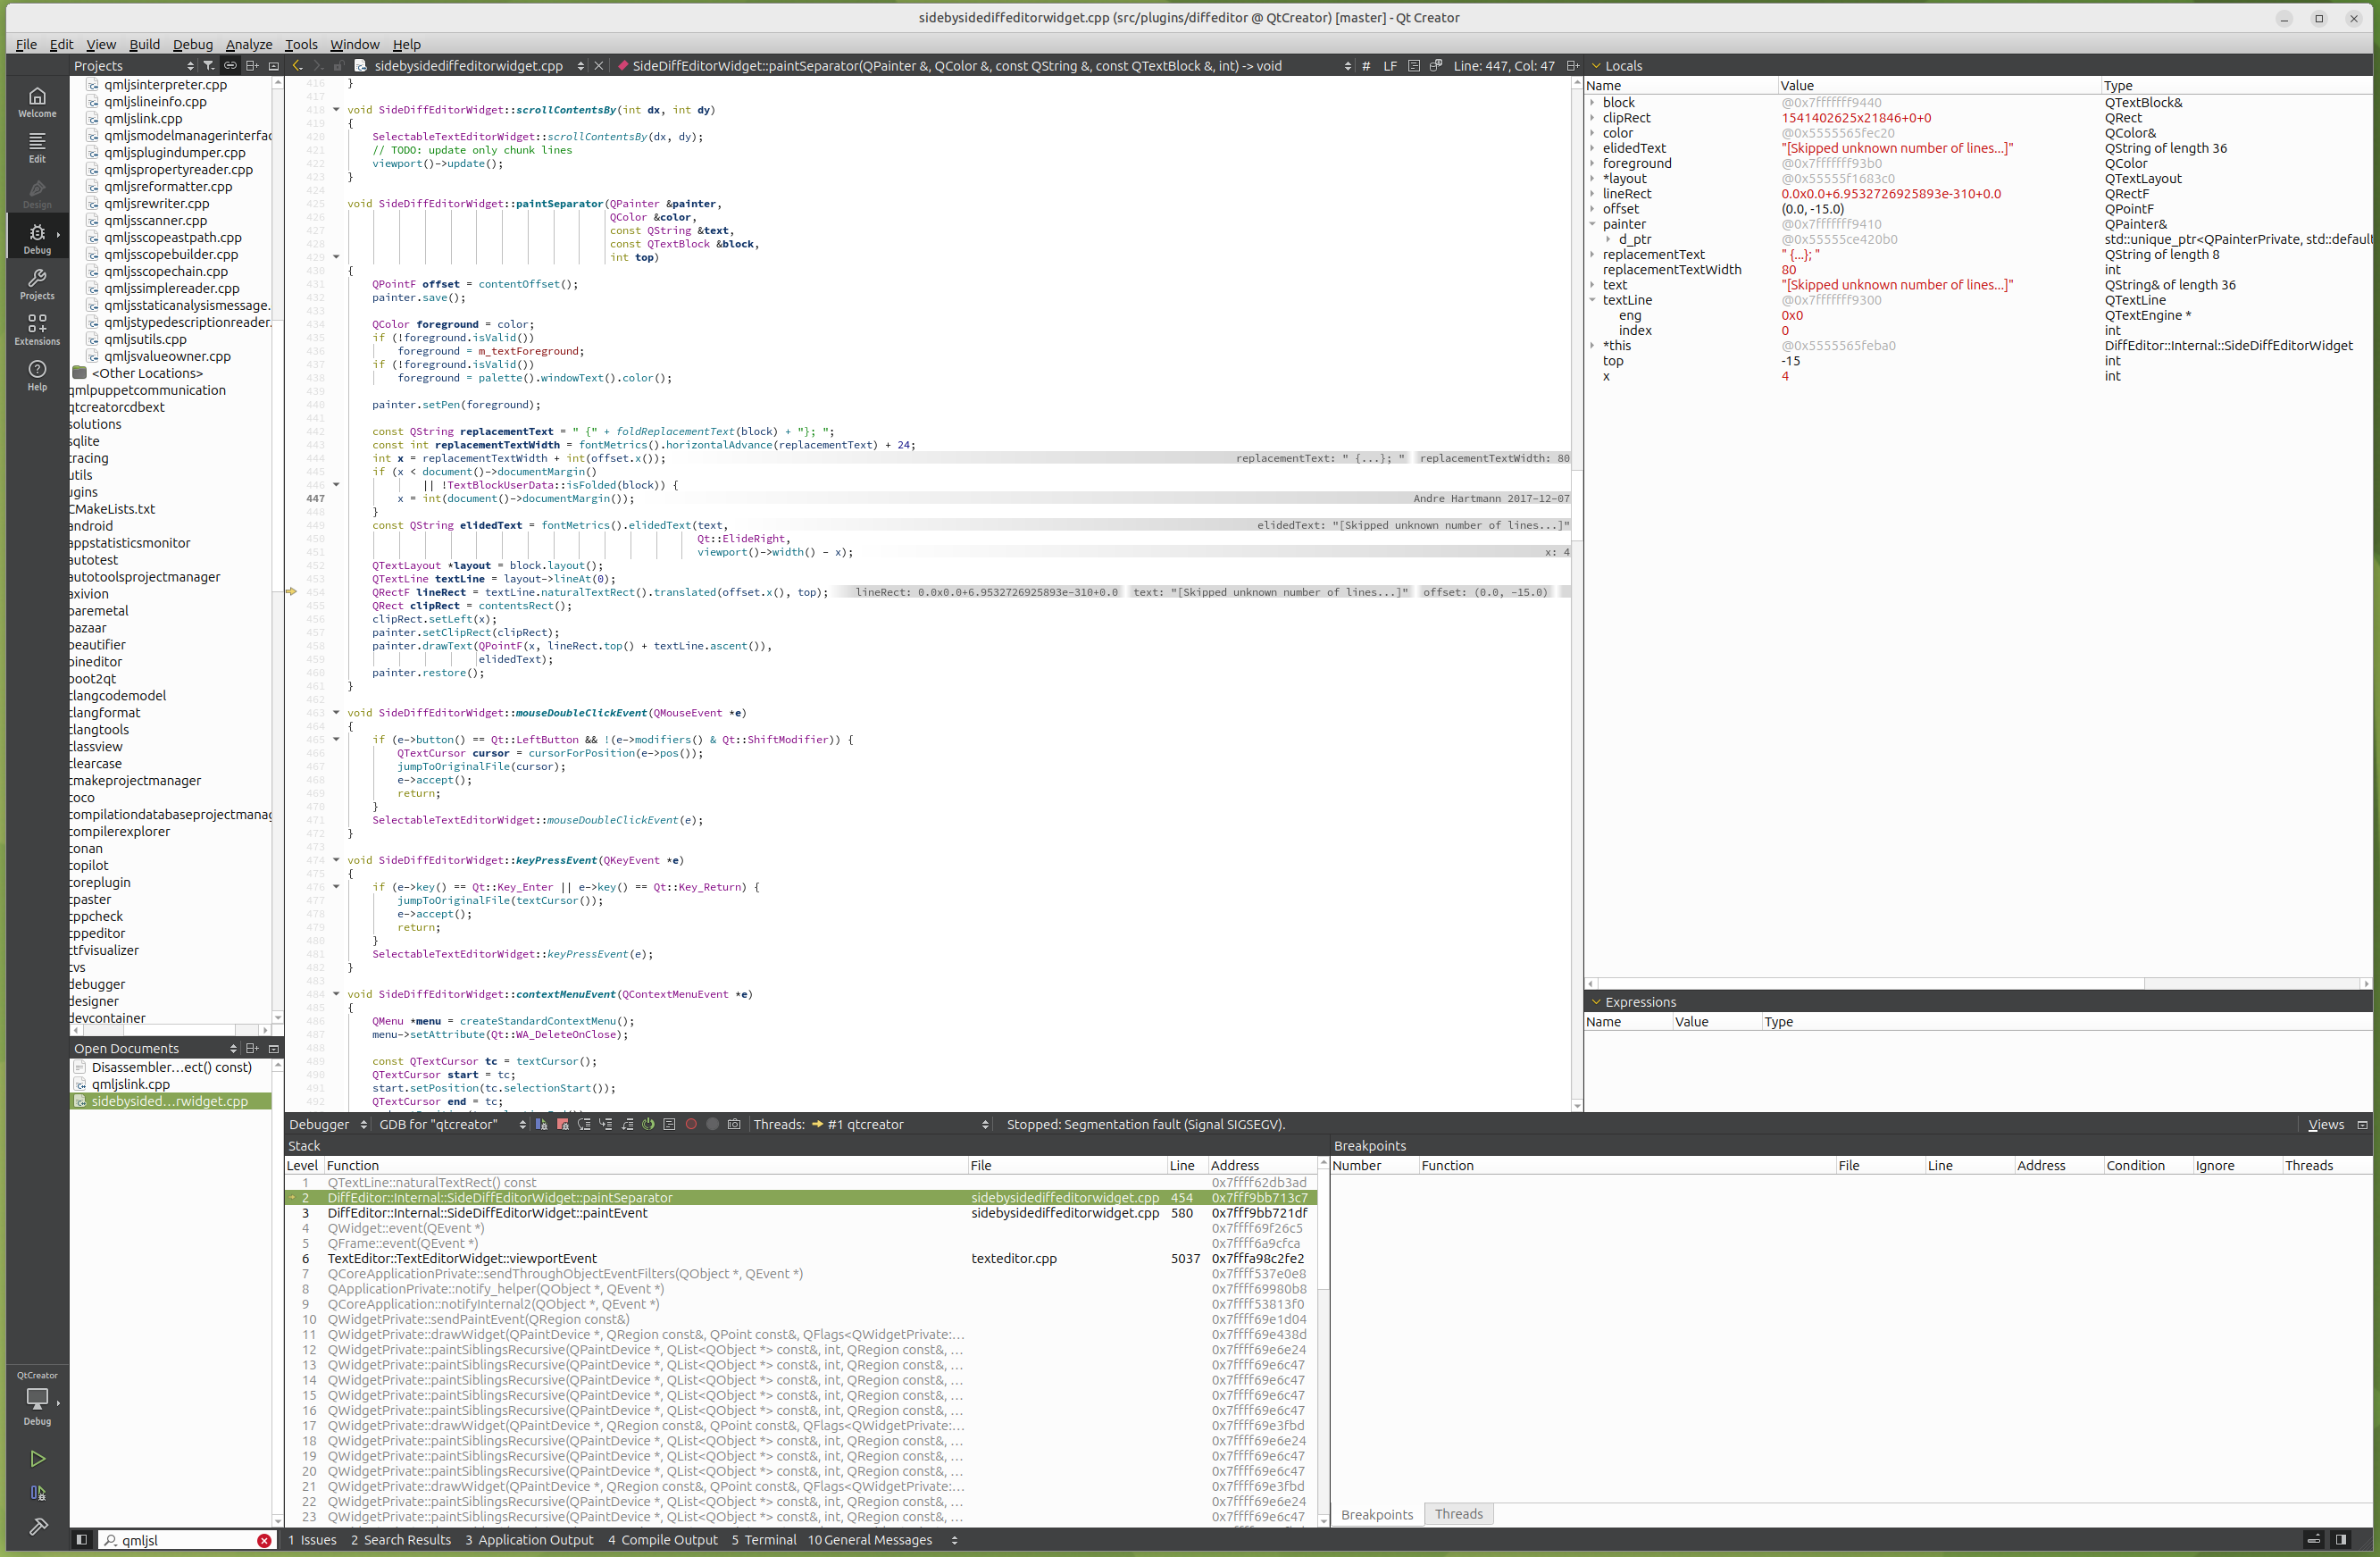Select Debug mode in sidebar
Image resolution: width=2380 pixels, height=1557 pixels.
pyautogui.click(x=37, y=238)
